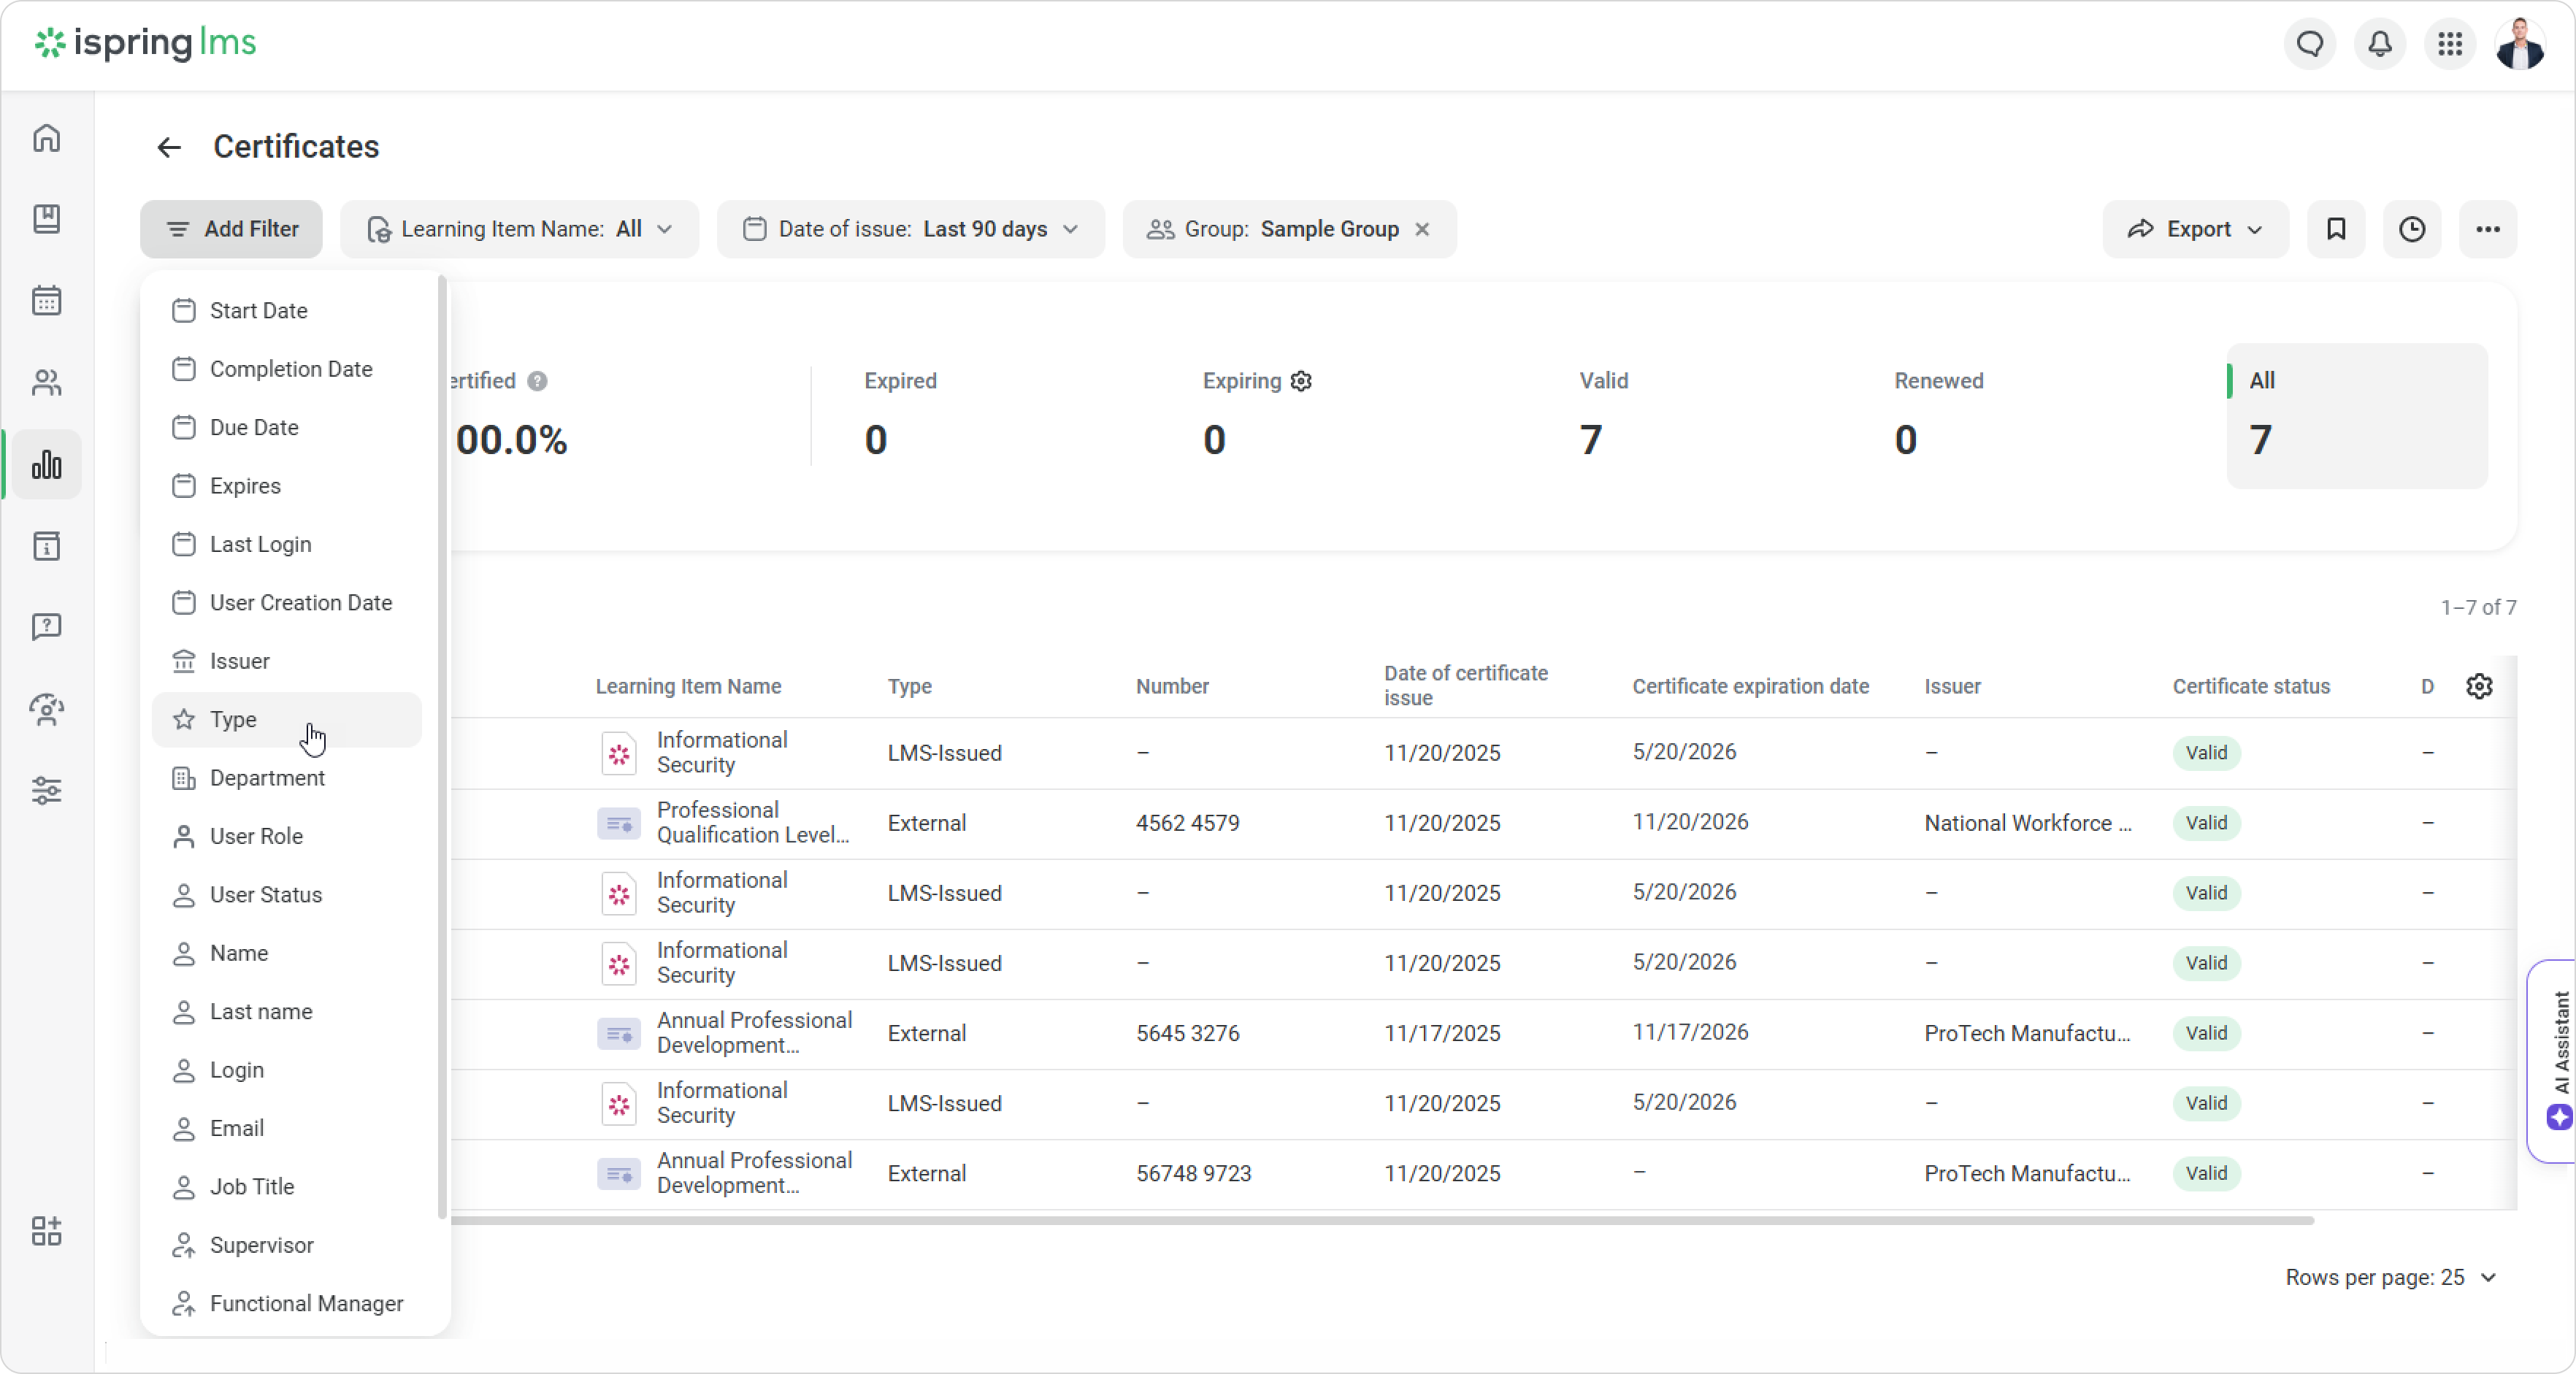2576x1374 pixels.
Task: Open the calendar sidebar icon
Action: 47,300
